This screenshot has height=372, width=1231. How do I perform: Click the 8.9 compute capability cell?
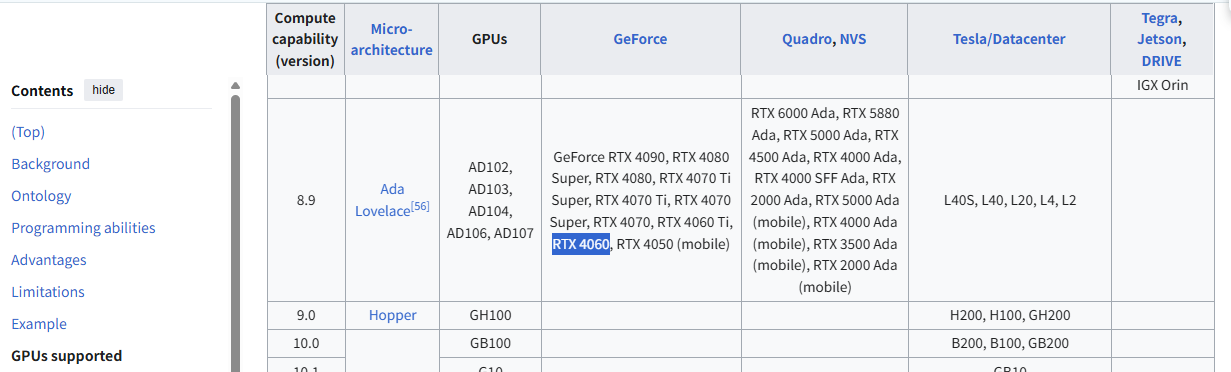(306, 200)
